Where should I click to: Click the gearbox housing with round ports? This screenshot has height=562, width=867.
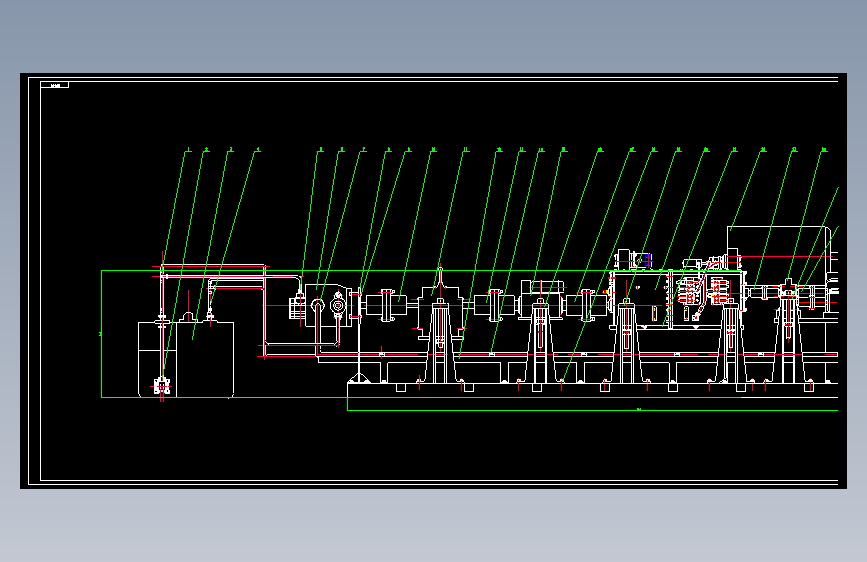coord(329,305)
